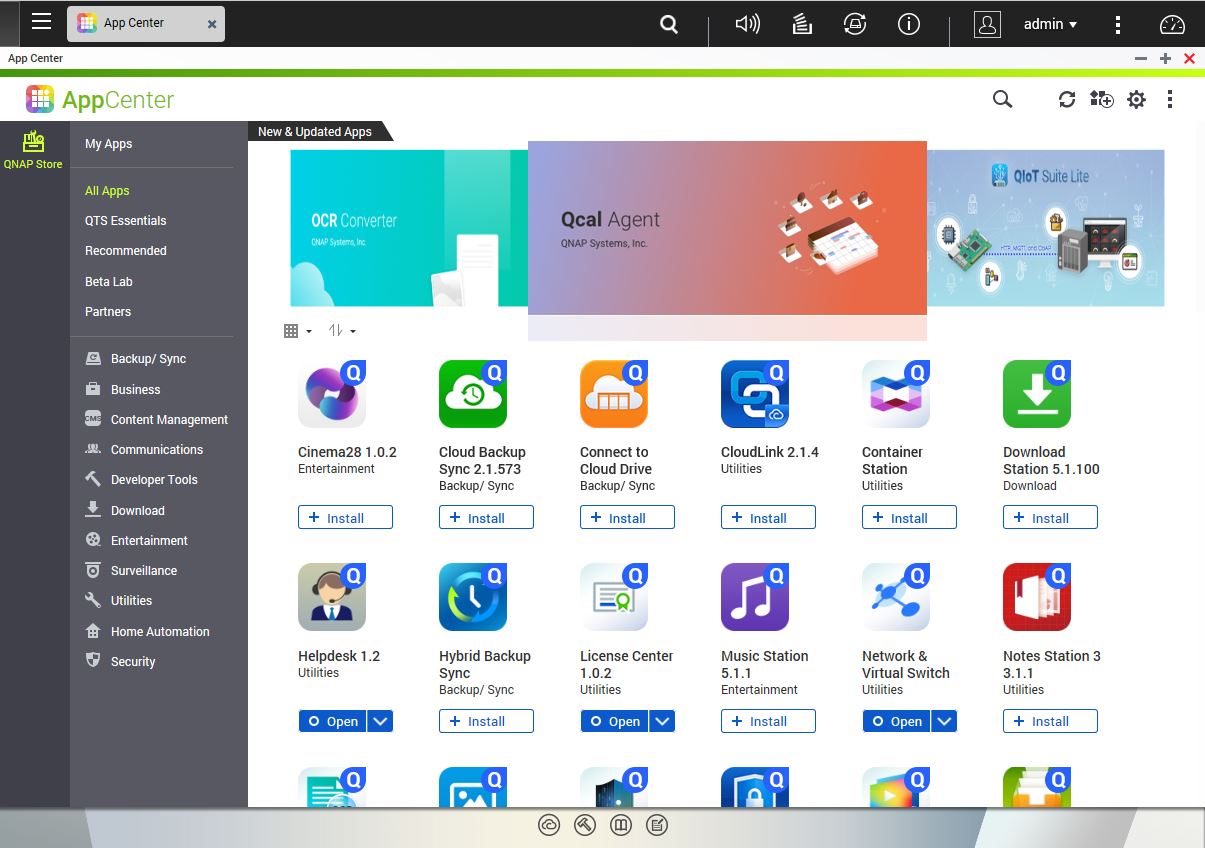Click the Cloud Backup Sync app icon

tap(473, 394)
